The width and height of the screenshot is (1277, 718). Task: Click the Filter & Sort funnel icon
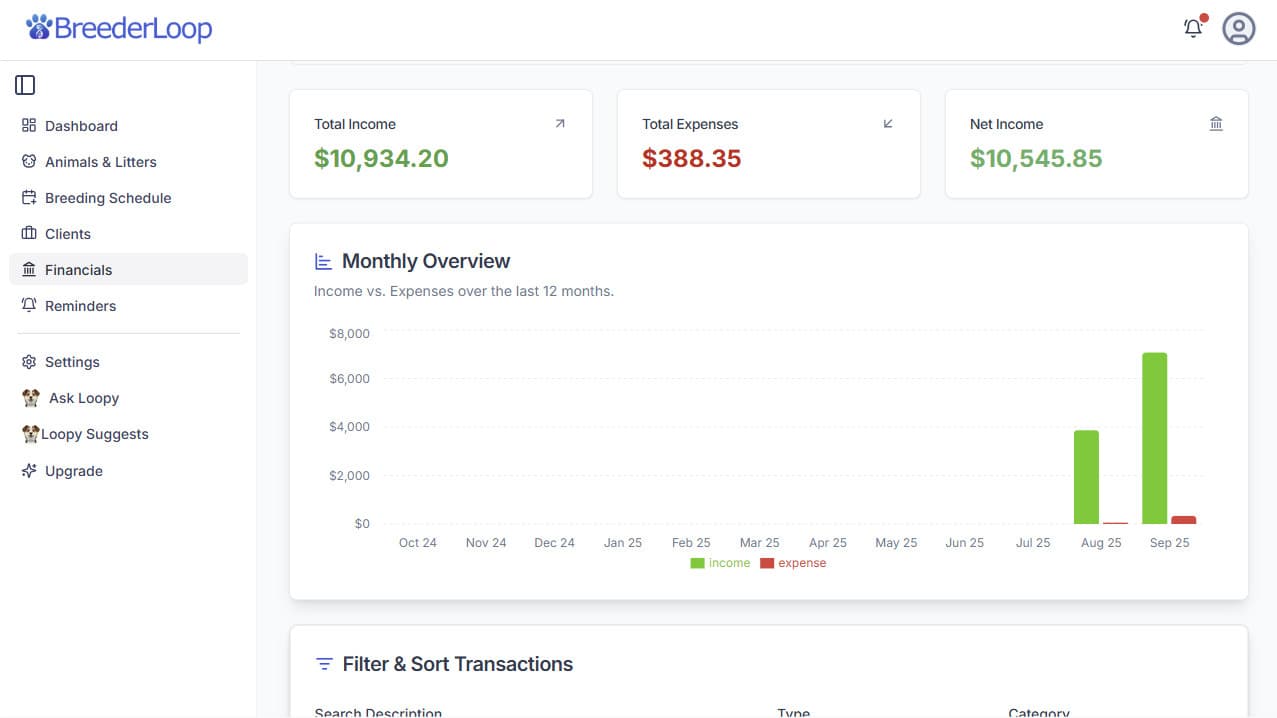pyautogui.click(x=324, y=664)
